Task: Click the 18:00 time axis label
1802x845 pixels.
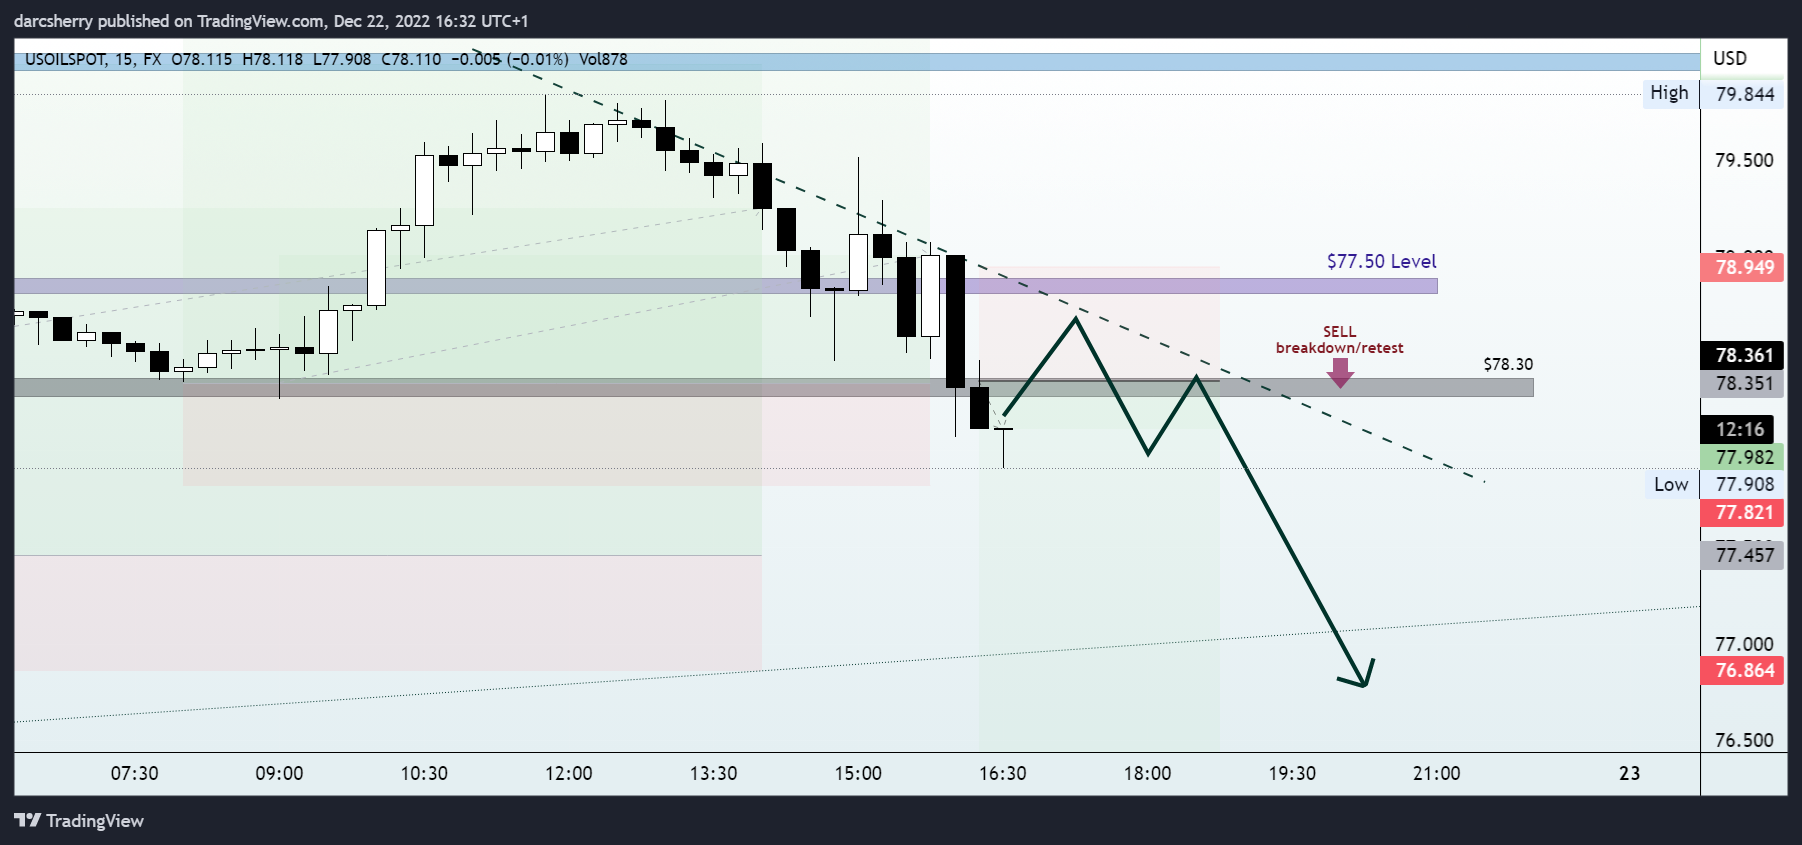Action: (x=1147, y=773)
